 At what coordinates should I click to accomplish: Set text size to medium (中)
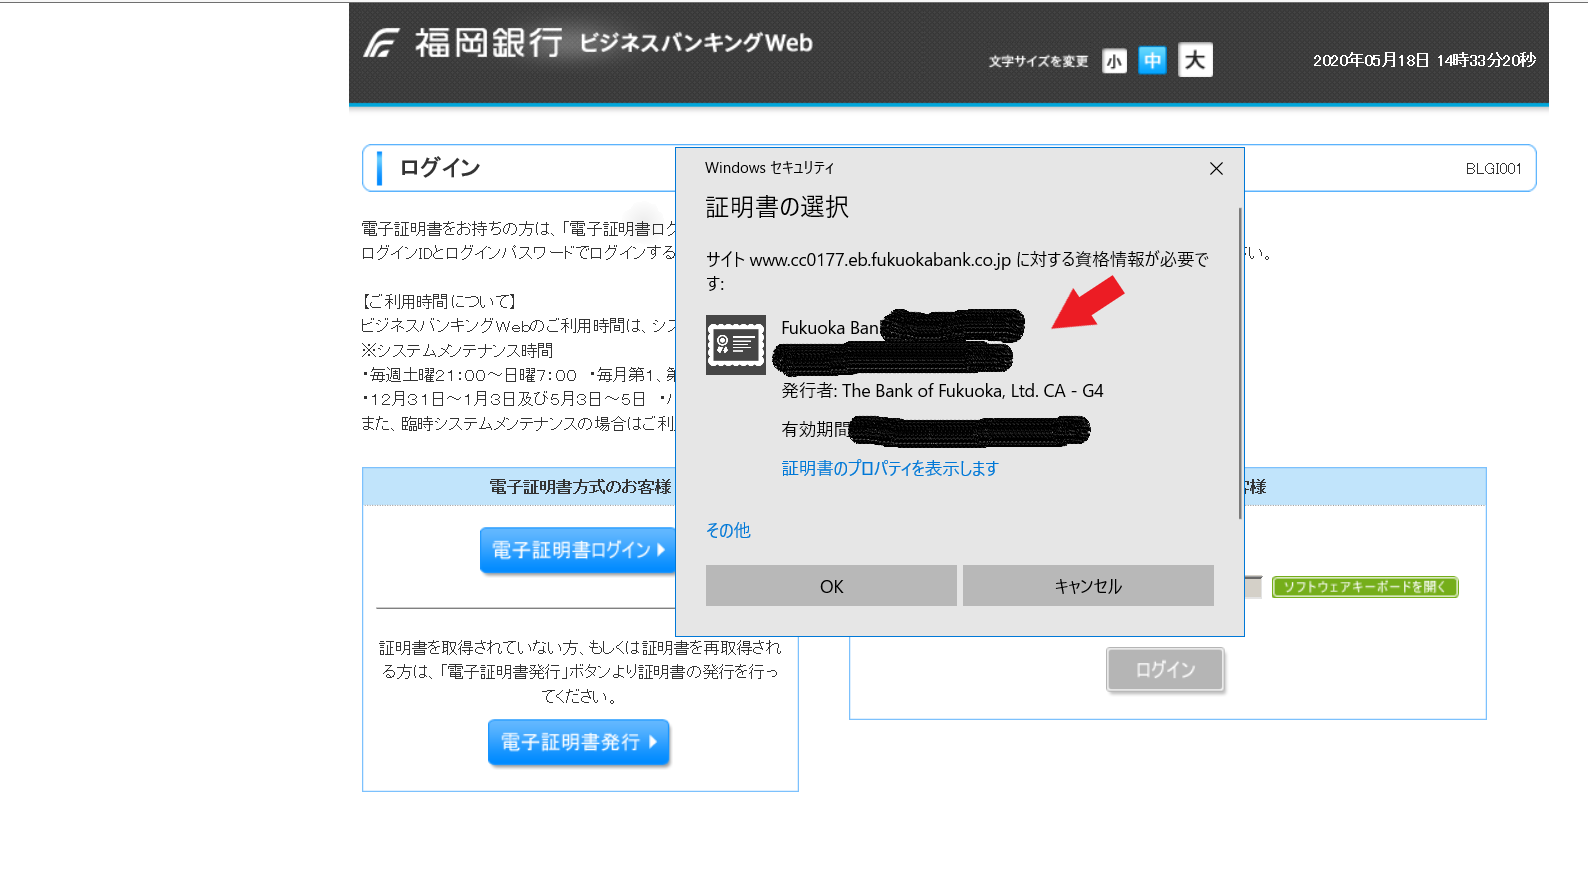[1152, 60]
